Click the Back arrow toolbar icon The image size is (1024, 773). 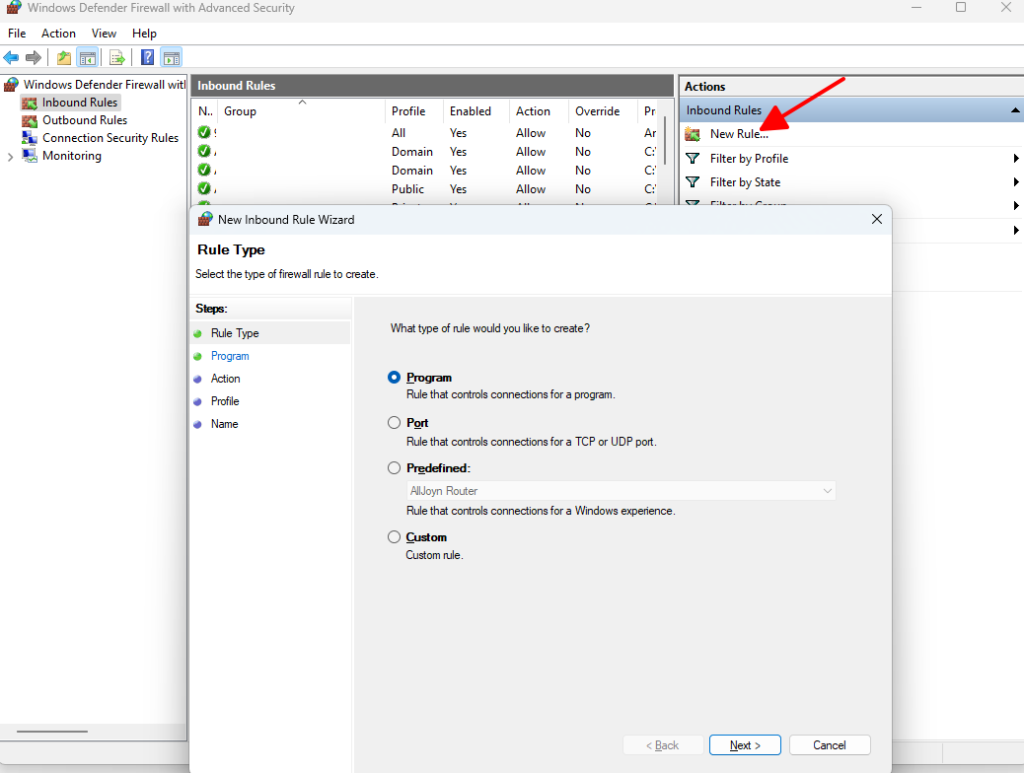tap(11, 57)
